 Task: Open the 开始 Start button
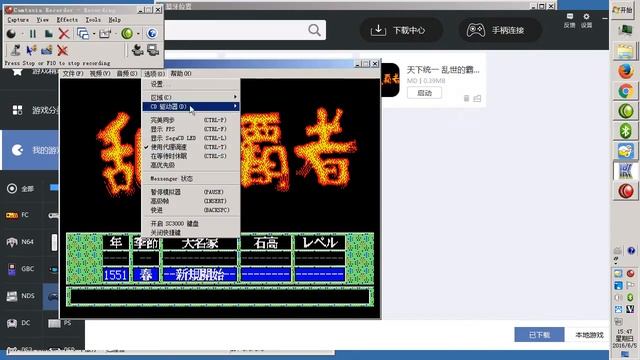point(622,9)
